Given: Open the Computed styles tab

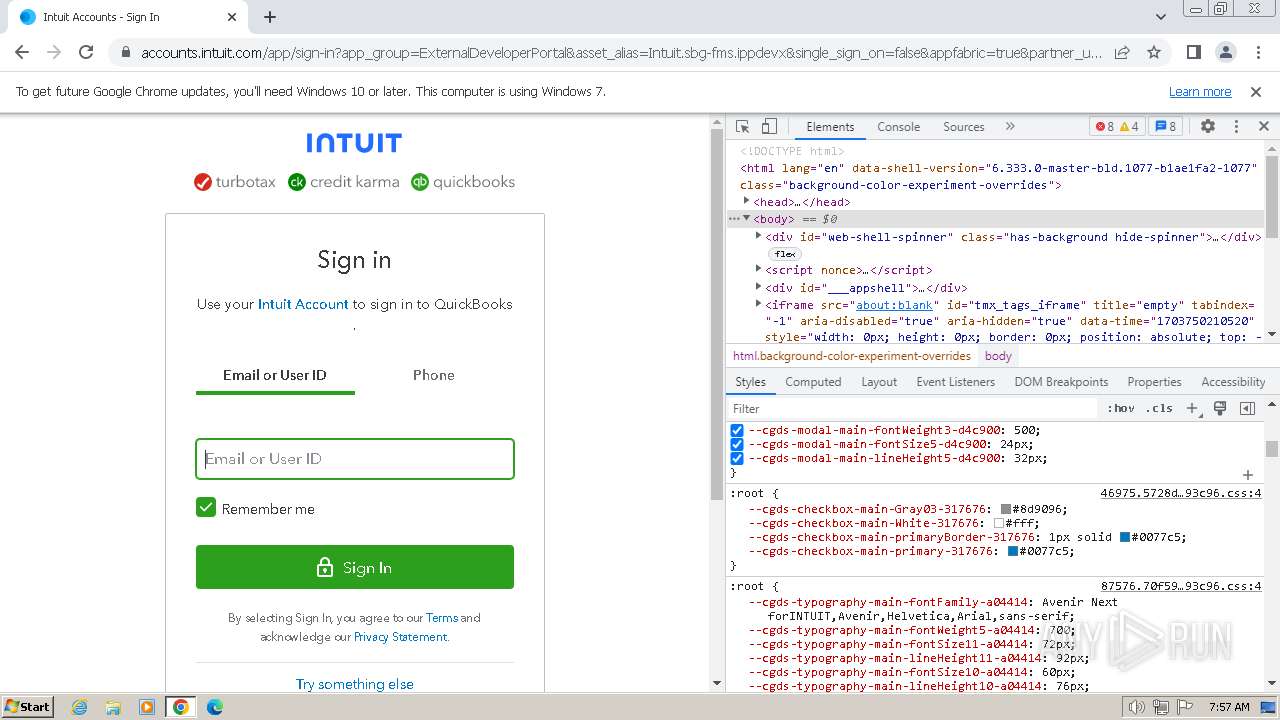Looking at the screenshot, I should [813, 382].
